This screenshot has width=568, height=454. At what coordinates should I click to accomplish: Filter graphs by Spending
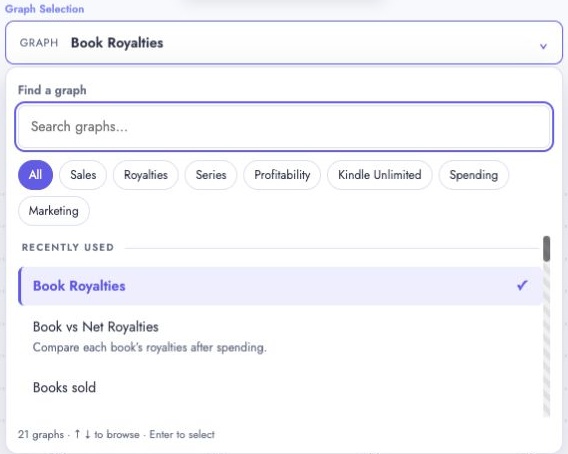[x=473, y=175]
